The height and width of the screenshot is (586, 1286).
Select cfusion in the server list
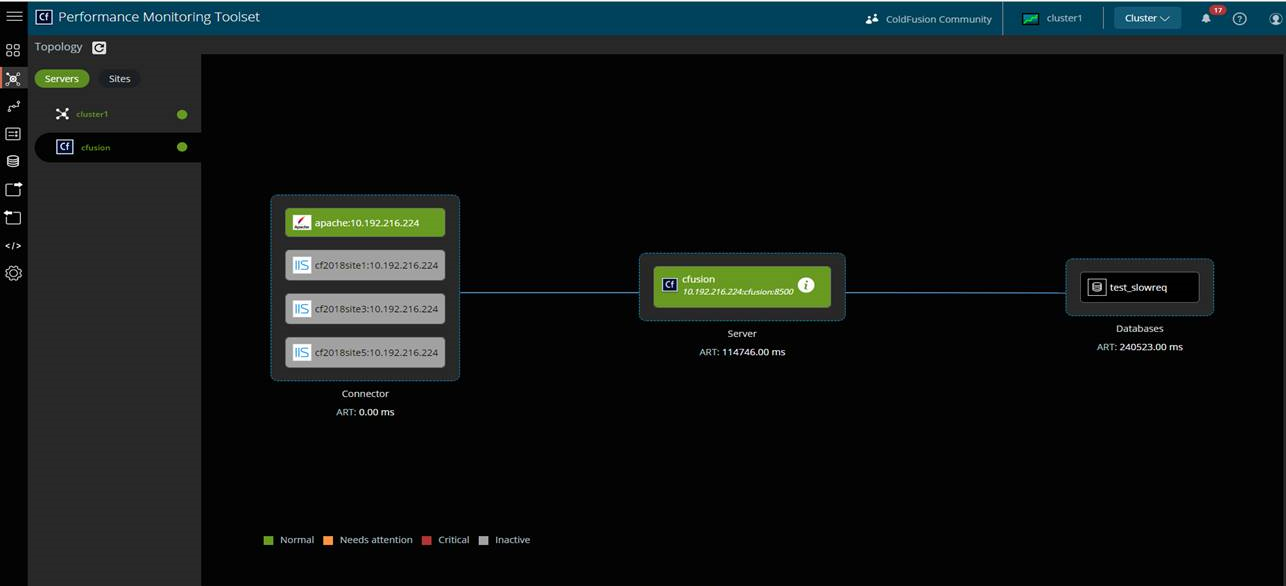118,147
